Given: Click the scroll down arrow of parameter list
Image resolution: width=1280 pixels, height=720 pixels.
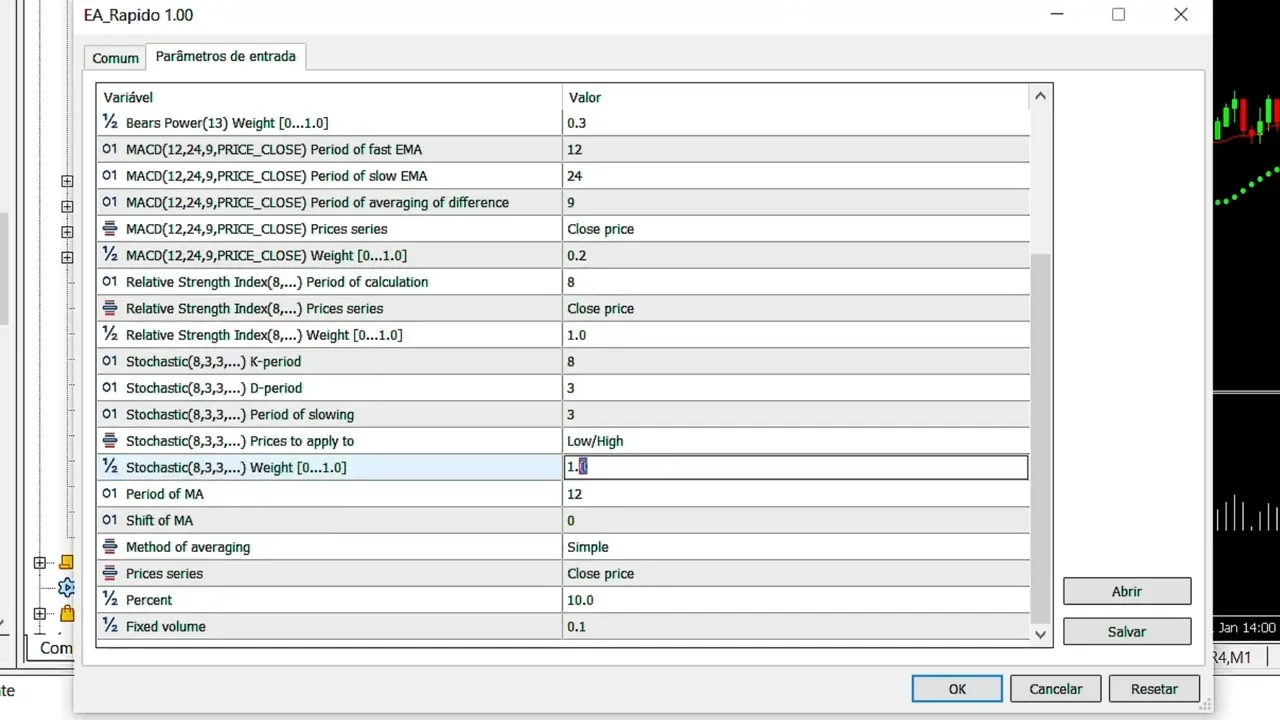Looking at the screenshot, I should point(1040,634).
